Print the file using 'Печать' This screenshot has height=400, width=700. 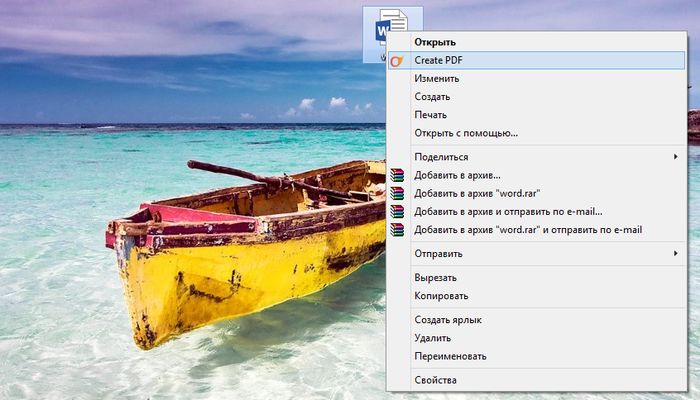point(431,115)
